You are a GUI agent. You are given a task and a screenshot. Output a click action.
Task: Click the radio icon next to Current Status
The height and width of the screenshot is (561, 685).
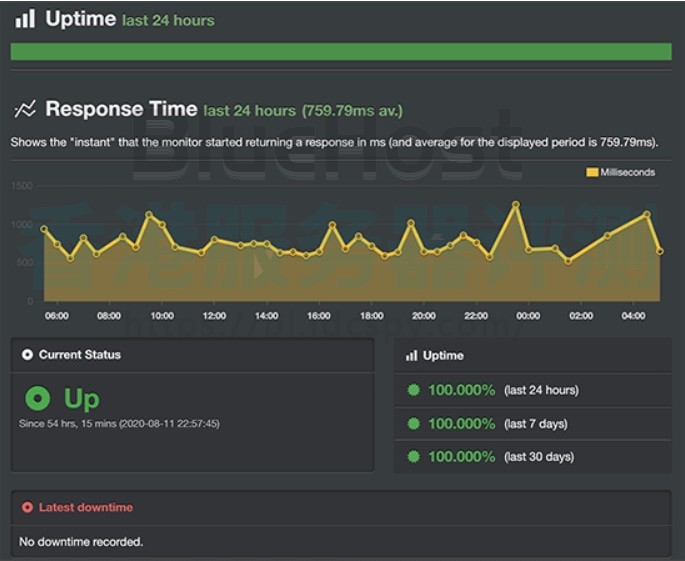tap(27, 355)
